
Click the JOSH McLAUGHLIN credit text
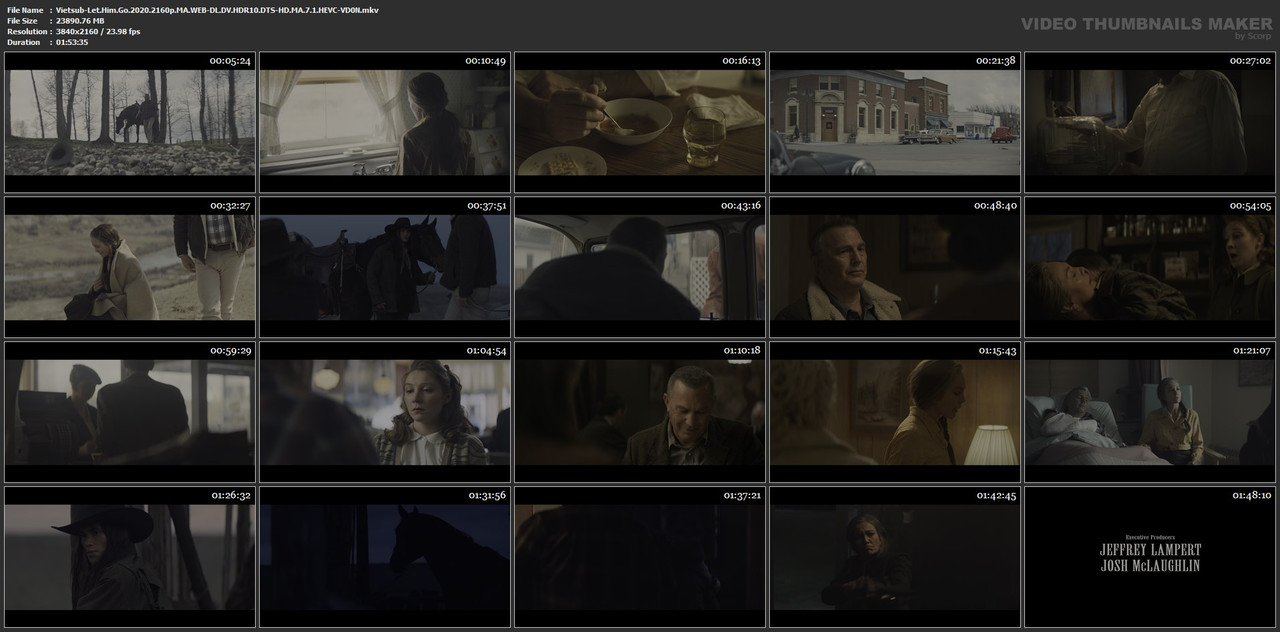[1150, 566]
